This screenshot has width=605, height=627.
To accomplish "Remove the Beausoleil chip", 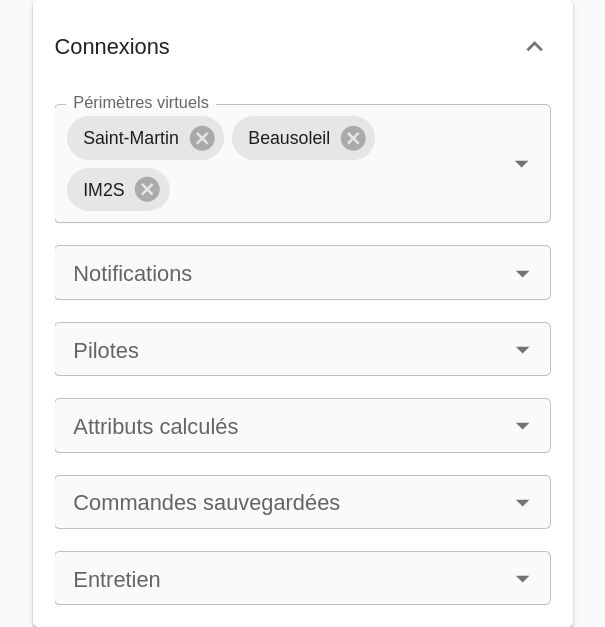I will [353, 138].
